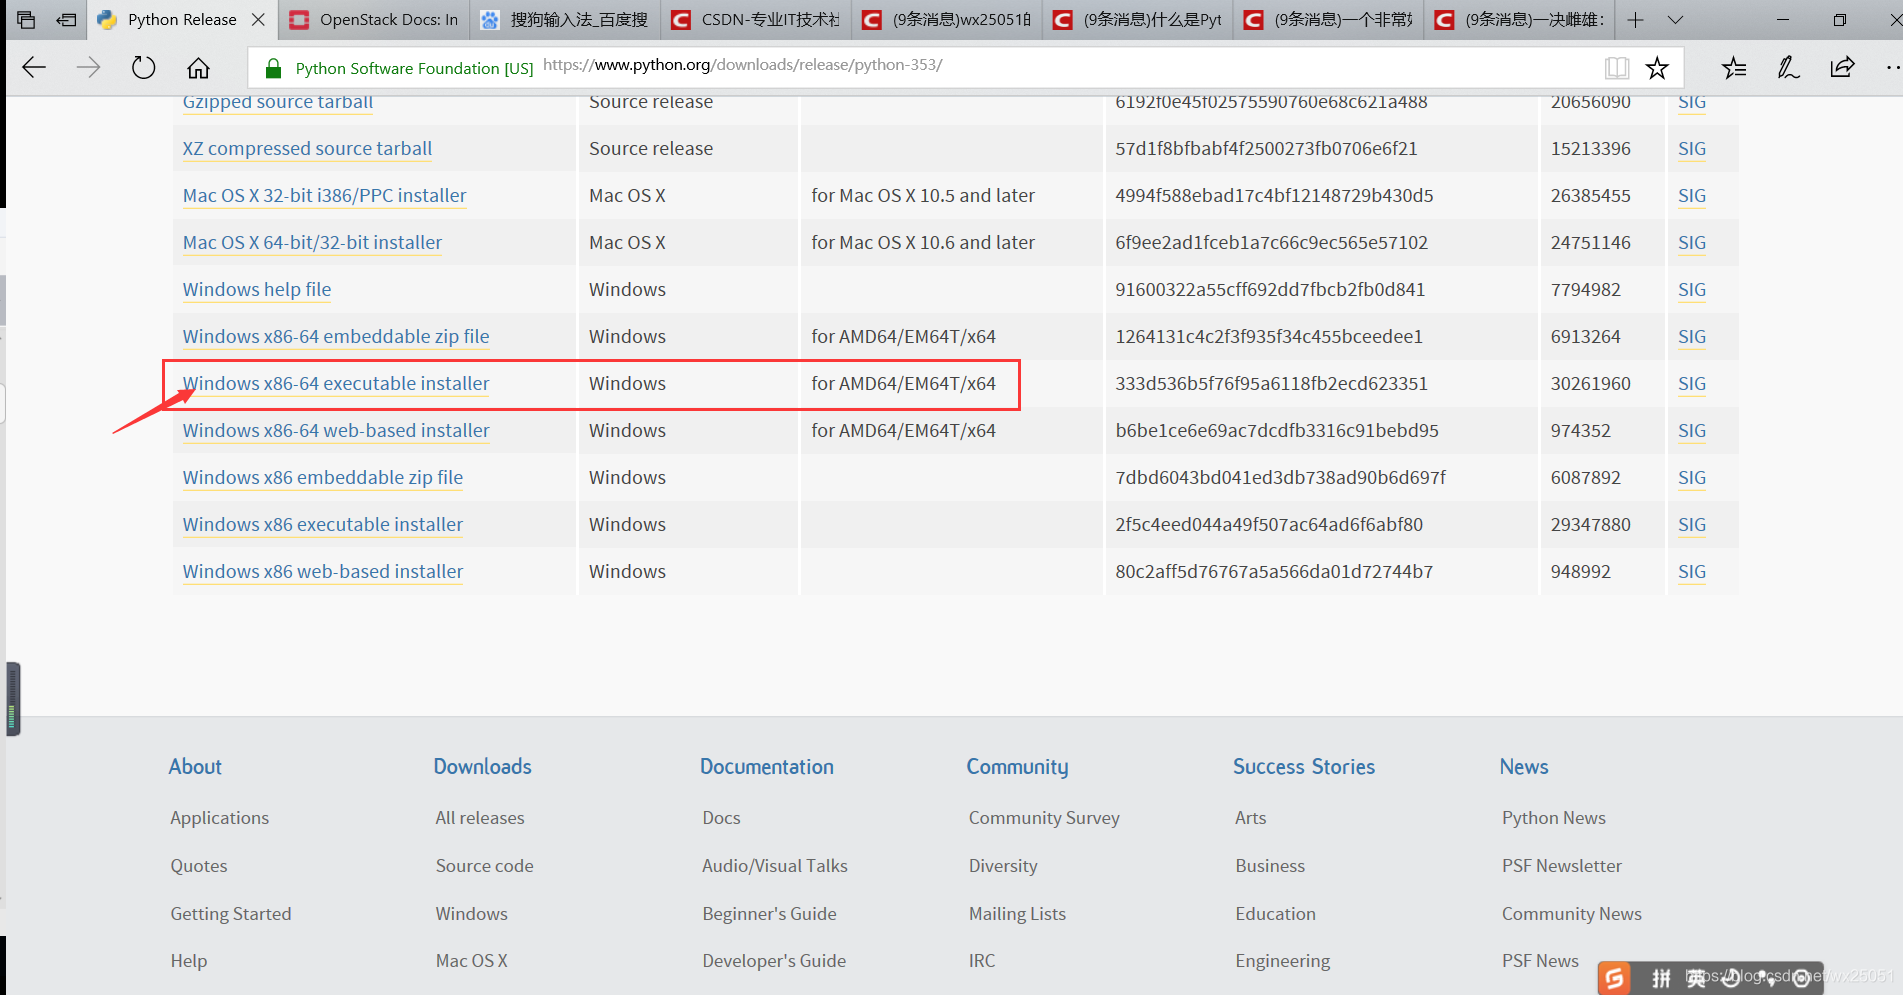This screenshot has width=1903, height=995.
Task: Click the browser Back arrow
Action: 34,68
